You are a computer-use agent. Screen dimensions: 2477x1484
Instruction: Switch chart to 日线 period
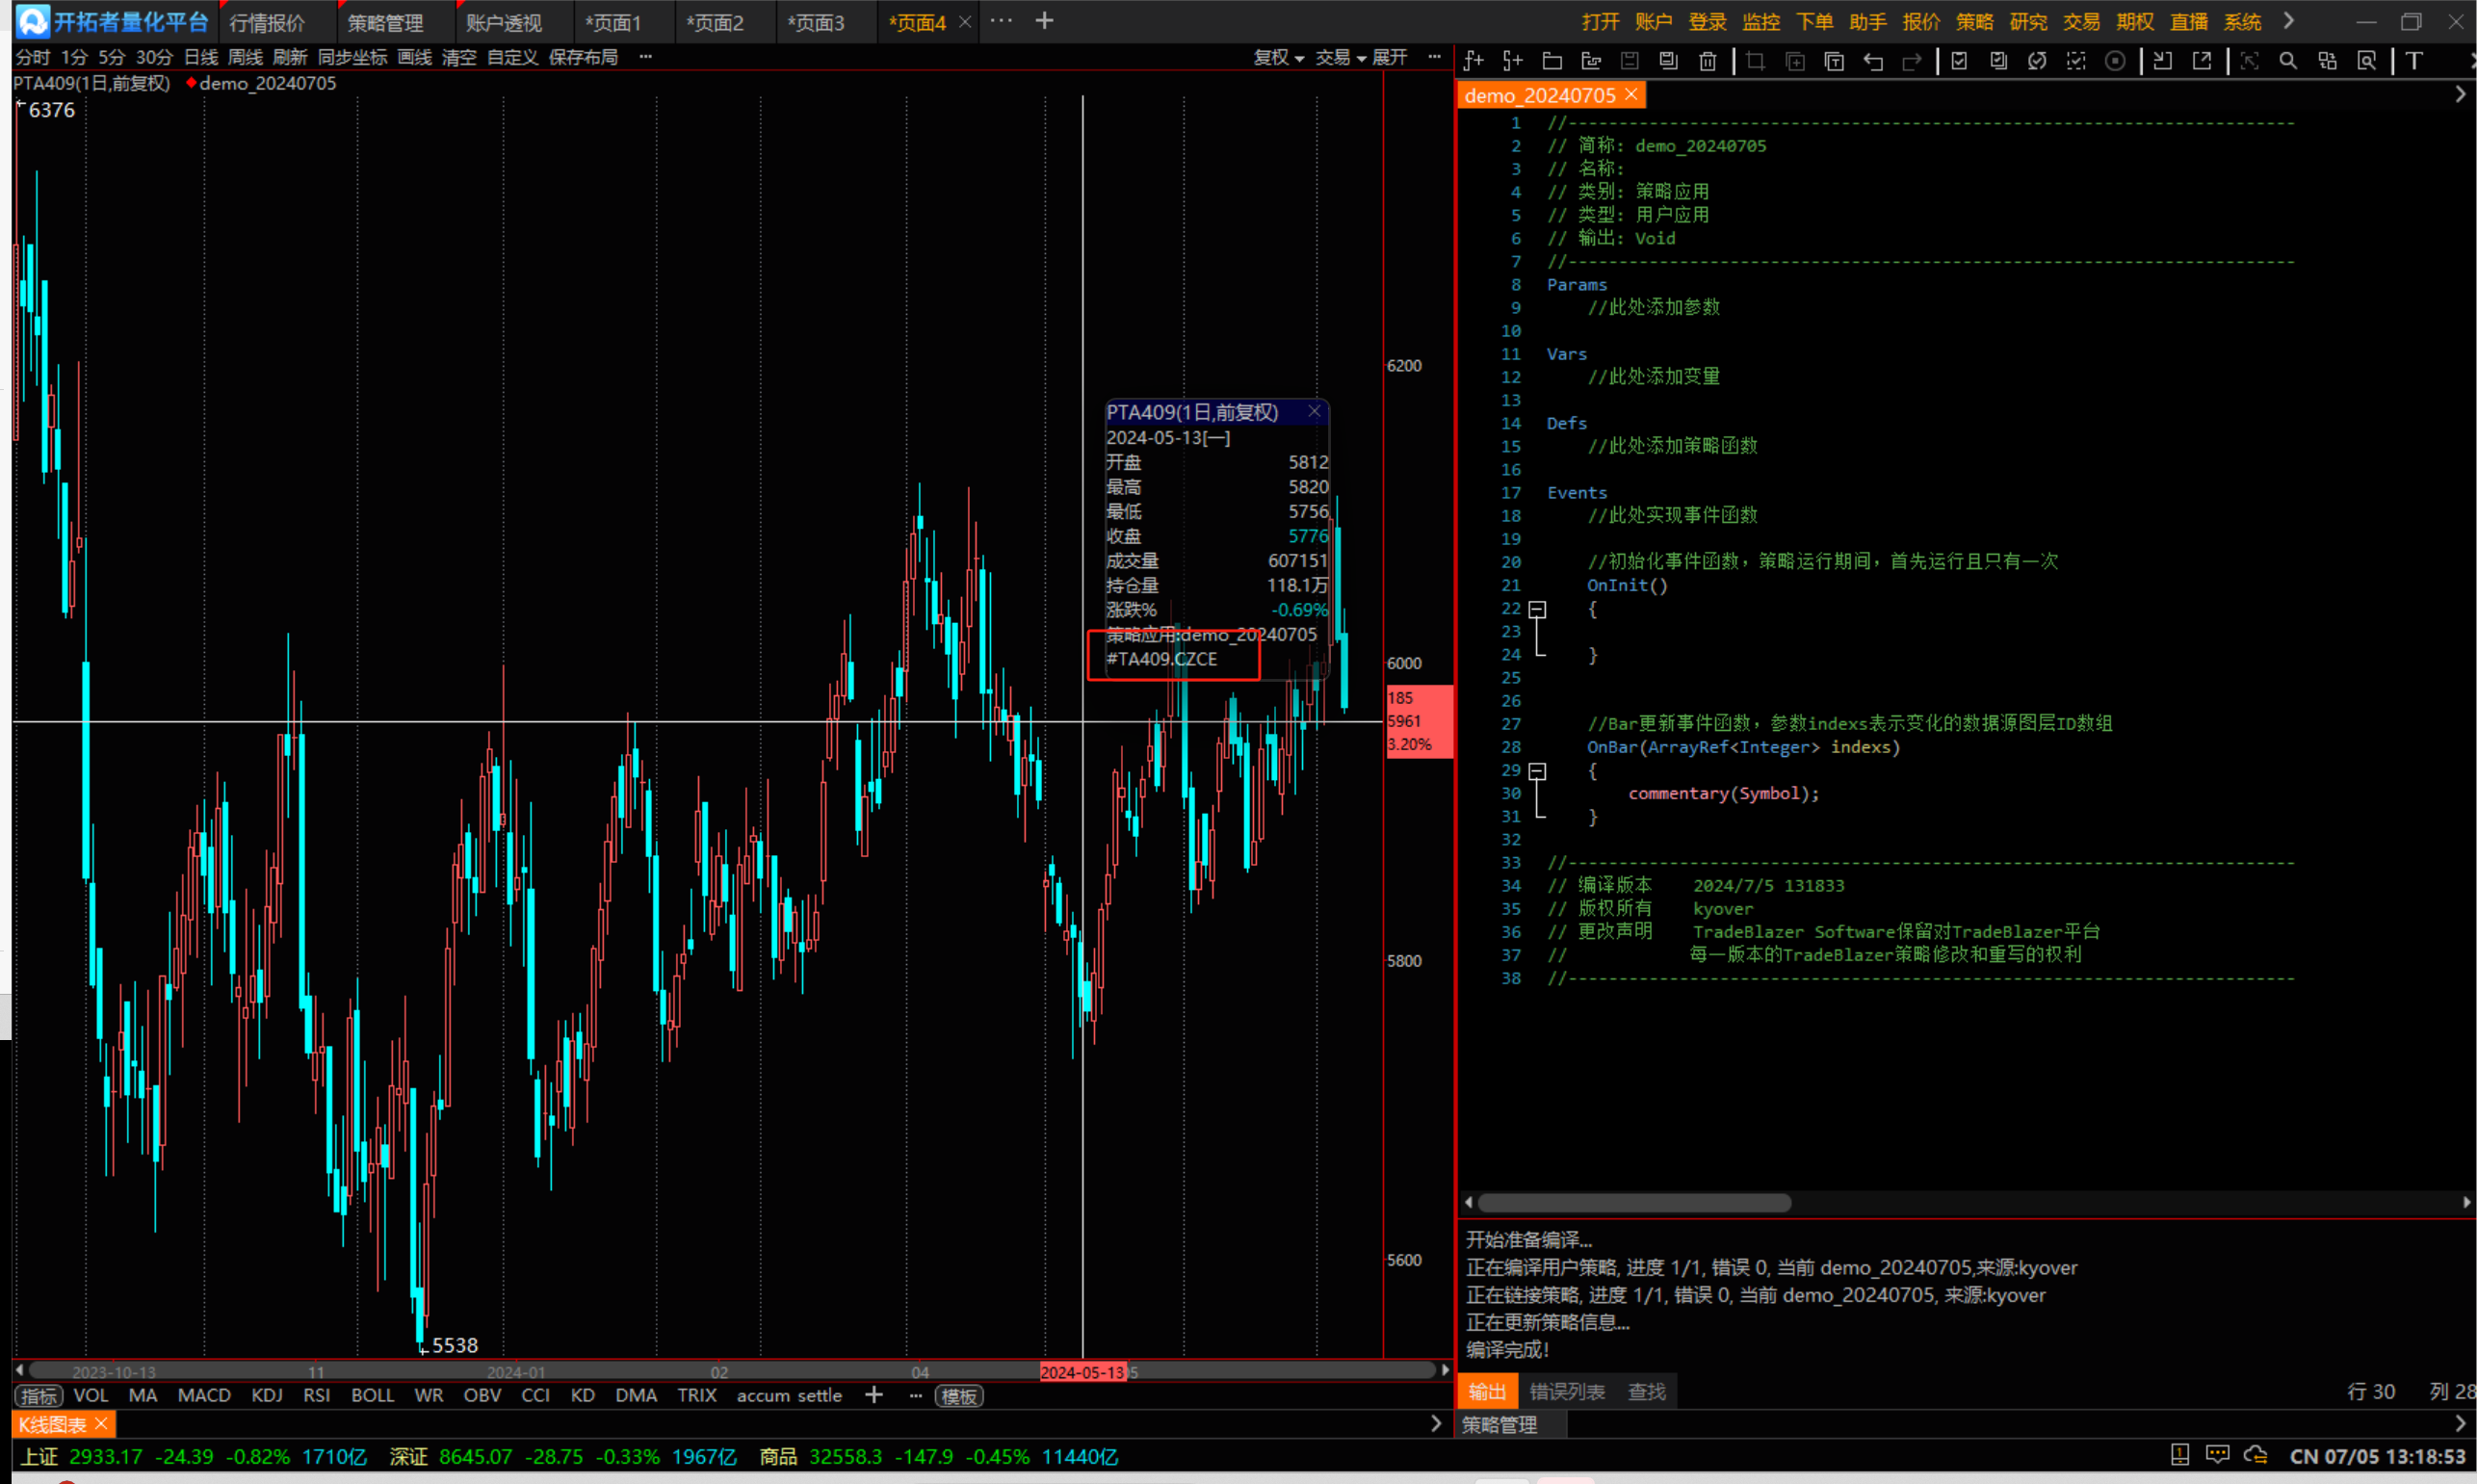click(201, 58)
